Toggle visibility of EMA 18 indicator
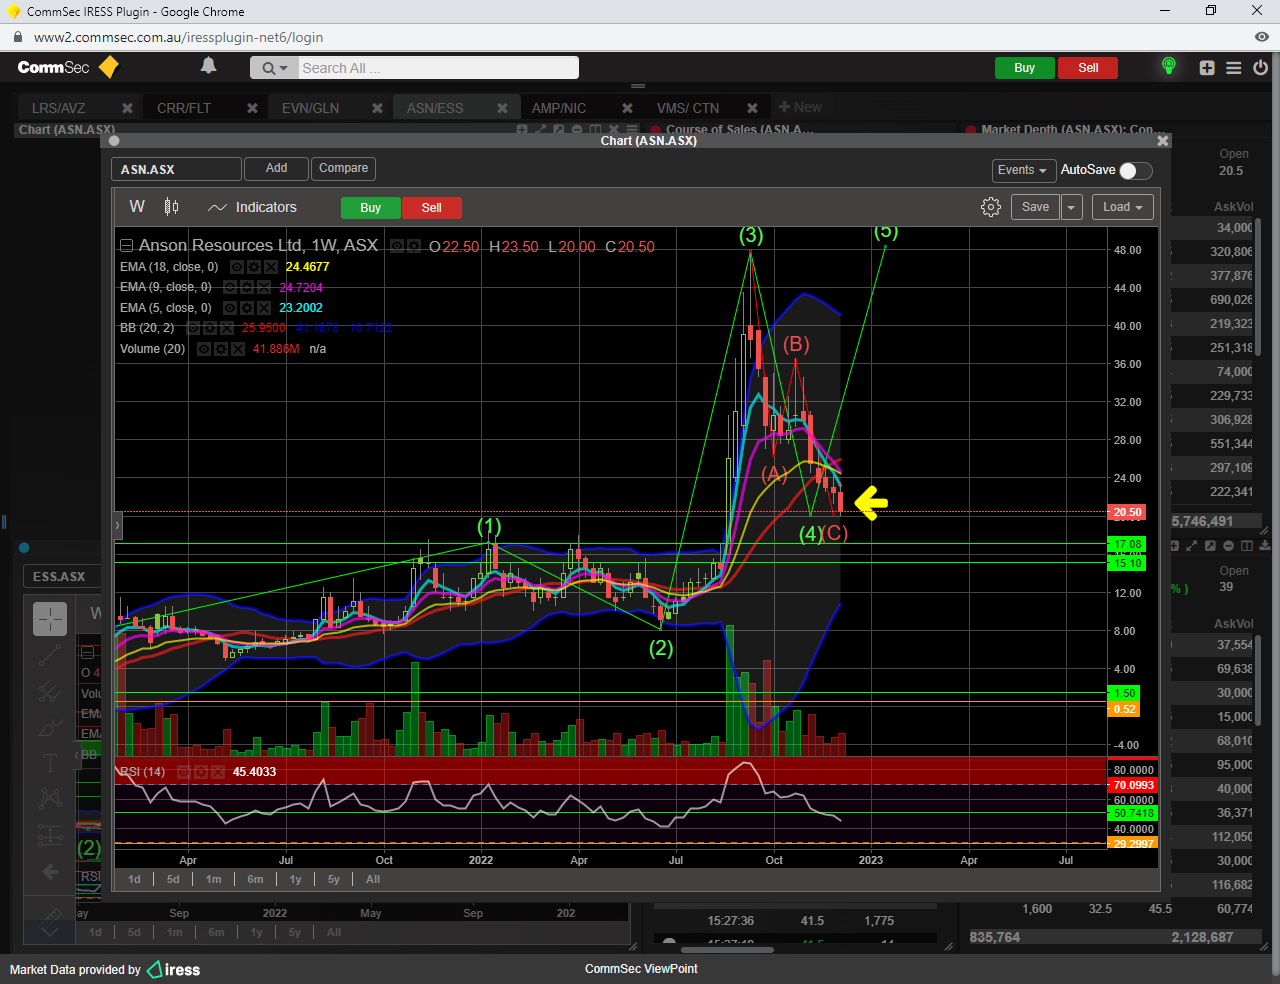 tap(238, 267)
